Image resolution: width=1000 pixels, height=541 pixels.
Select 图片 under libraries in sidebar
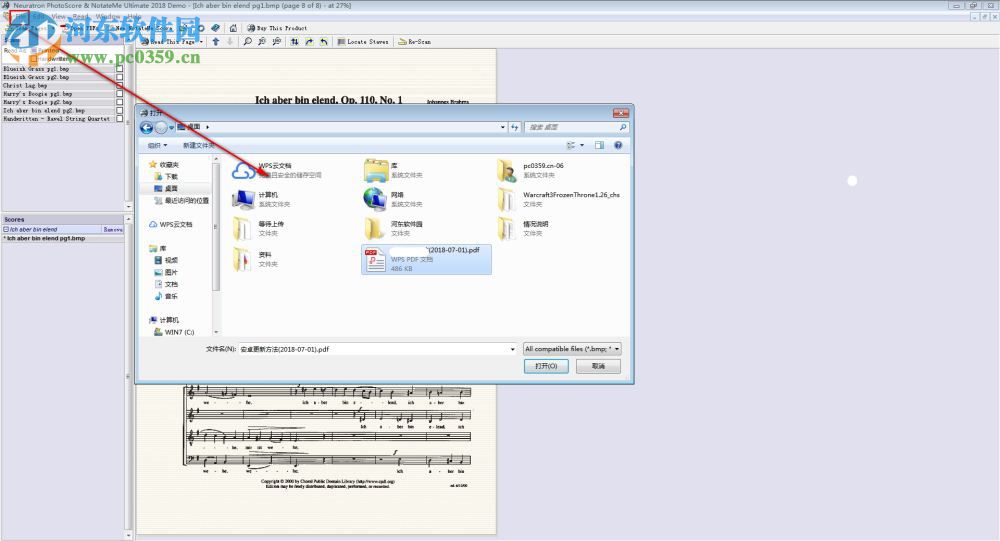(x=166, y=272)
